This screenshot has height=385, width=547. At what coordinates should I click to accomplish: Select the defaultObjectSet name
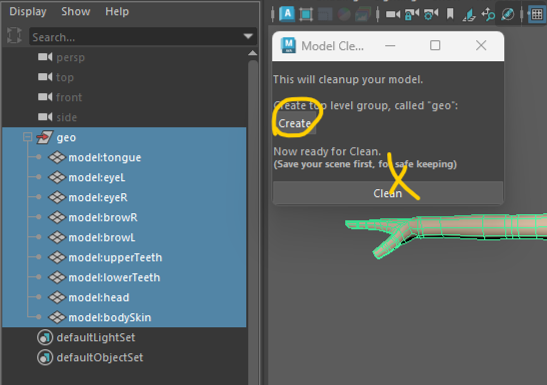100,357
